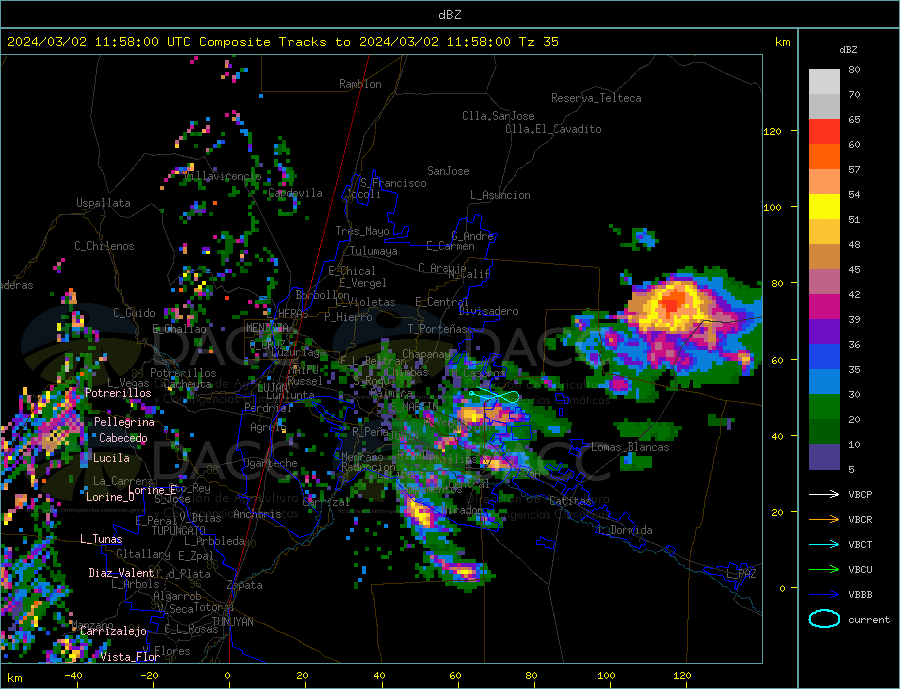The height and width of the screenshot is (689, 900).
Task: Click the '65' value on the dBZ legend
Action: (x=854, y=119)
